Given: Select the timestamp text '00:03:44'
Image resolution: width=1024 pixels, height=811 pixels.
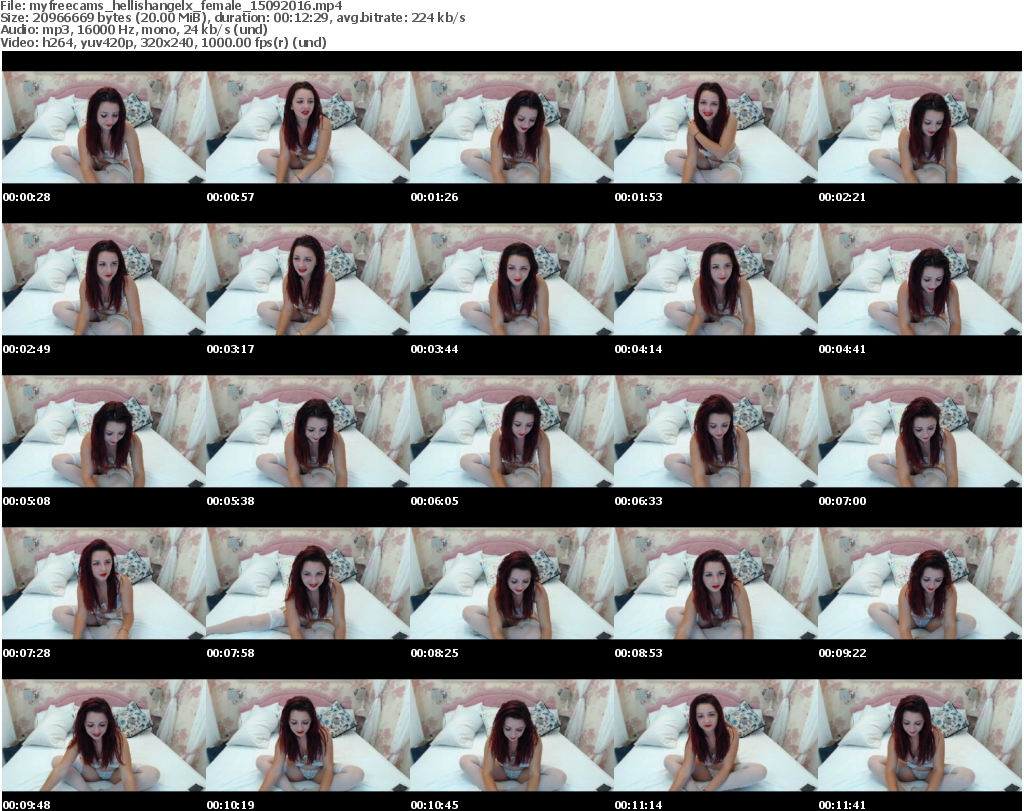Looking at the screenshot, I should [434, 349].
